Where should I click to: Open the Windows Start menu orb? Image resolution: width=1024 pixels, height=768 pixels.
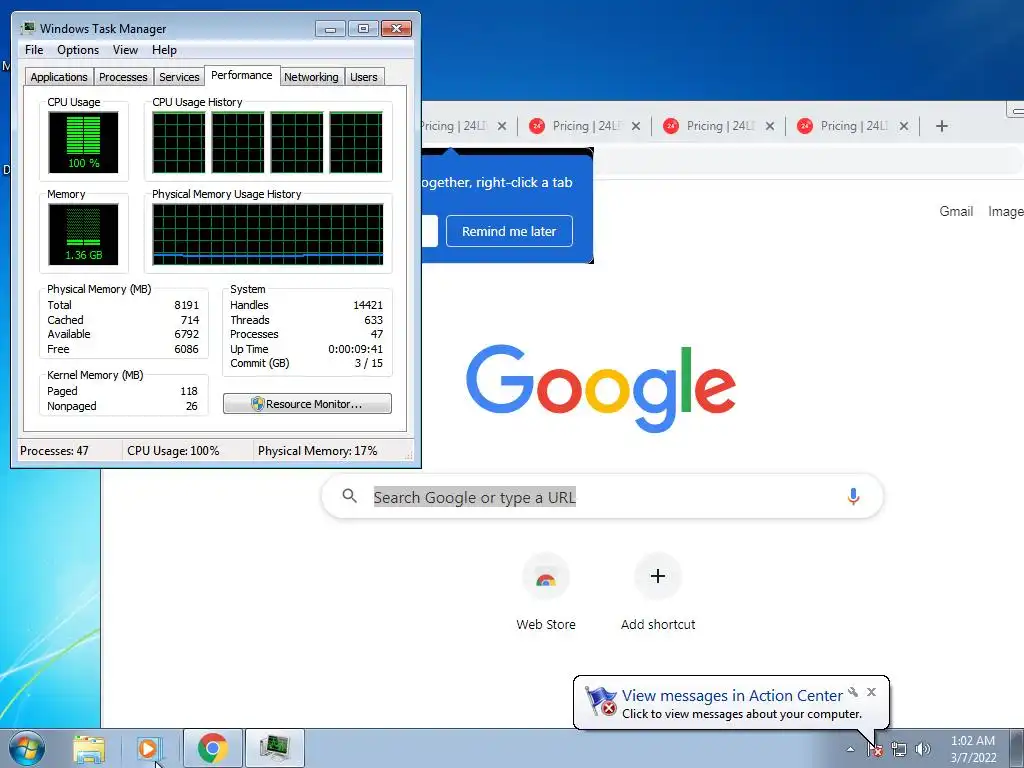27,748
